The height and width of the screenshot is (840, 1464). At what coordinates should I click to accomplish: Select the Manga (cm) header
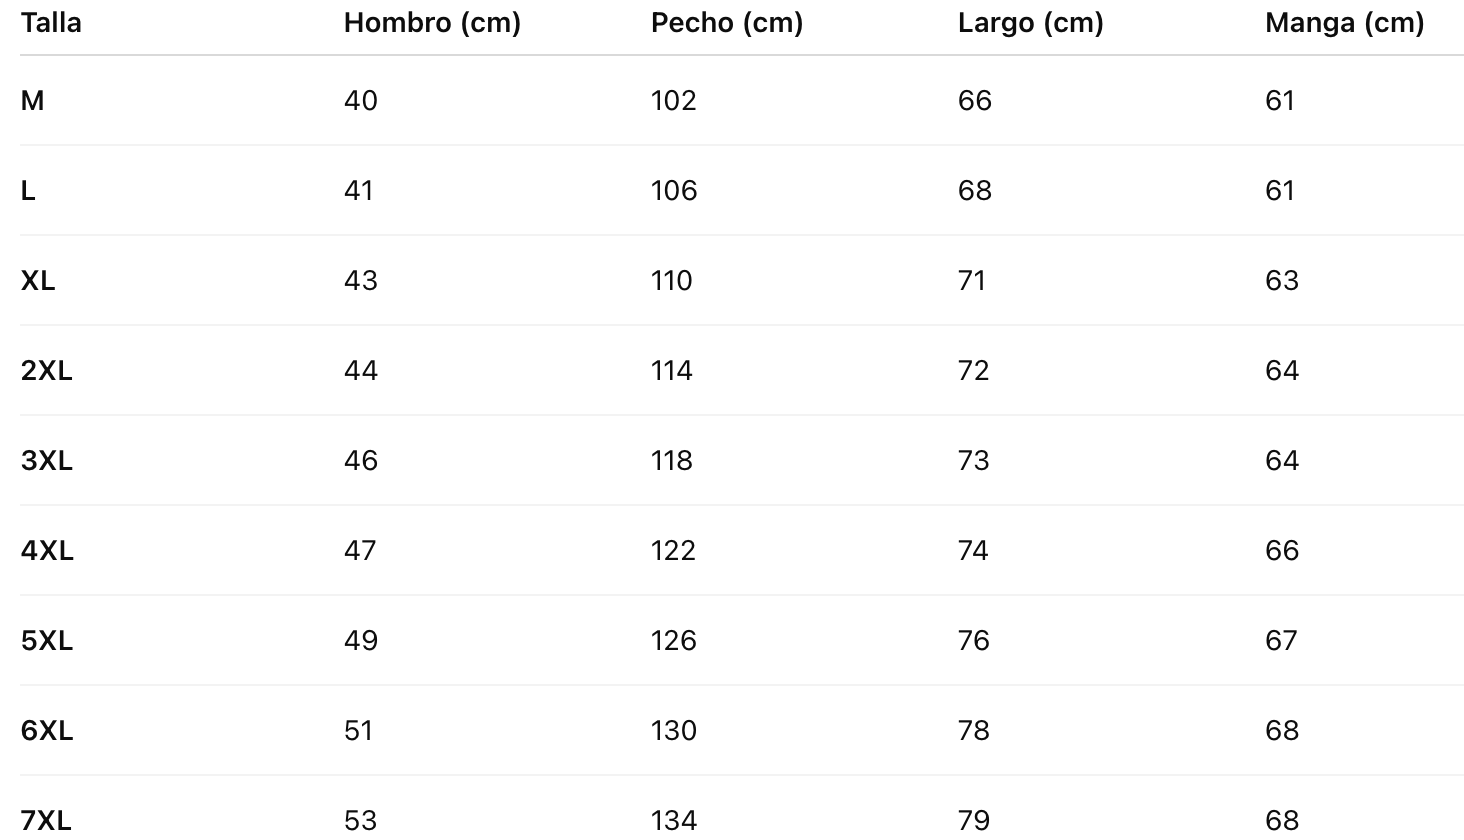(x=1344, y=22)
